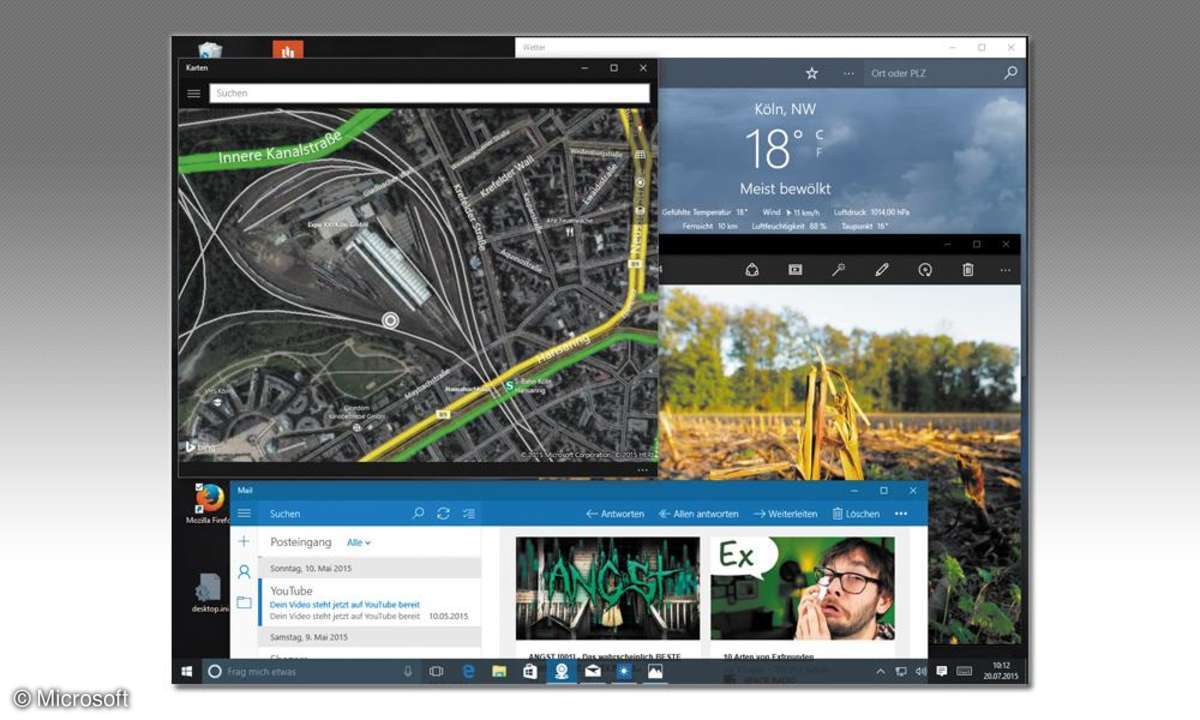
Task: Open the three-dot menu at Karten window bottom
Action: (642, 469)
